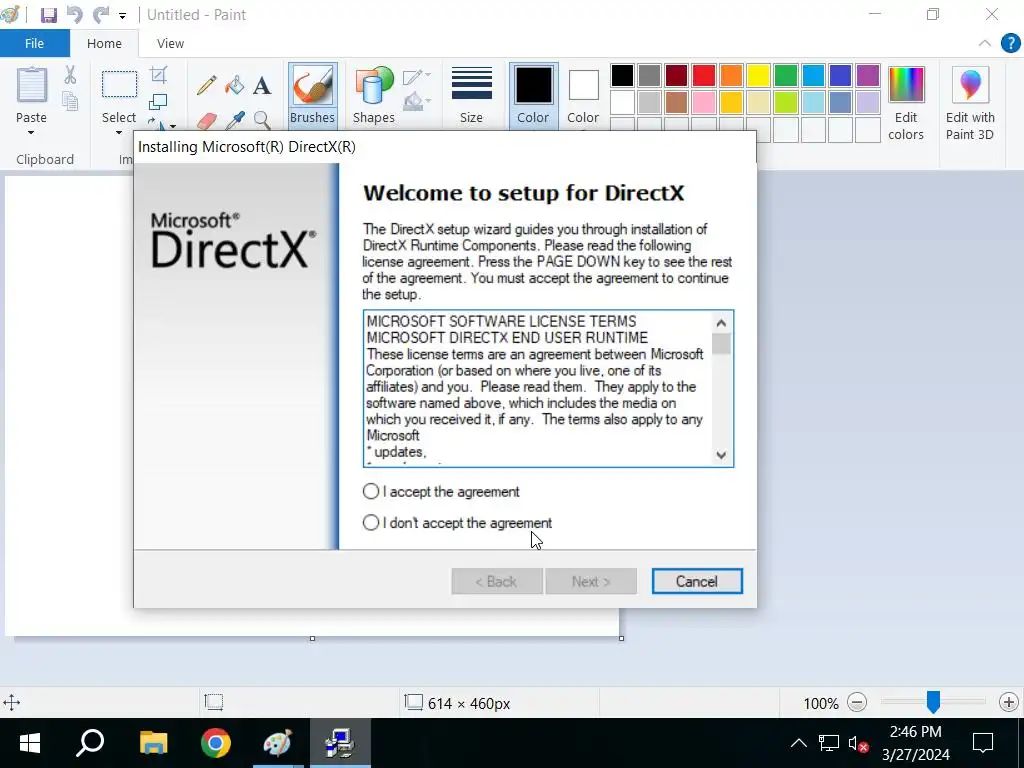Screen dimensions: 1024x768
Task: Click the disabled Back button
Action: [x=496, y=581]
